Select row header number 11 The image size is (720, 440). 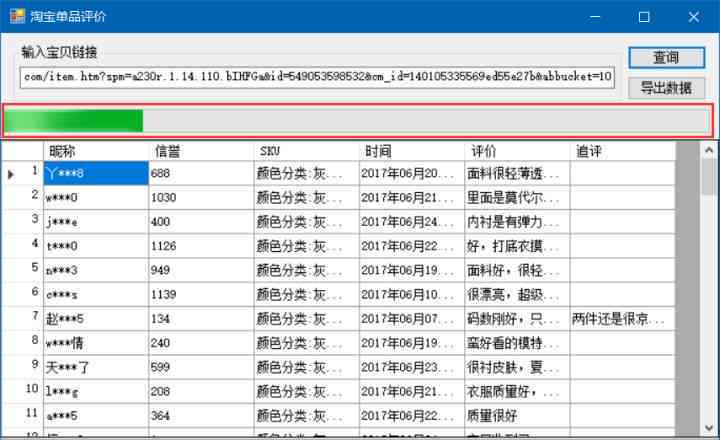22,416
